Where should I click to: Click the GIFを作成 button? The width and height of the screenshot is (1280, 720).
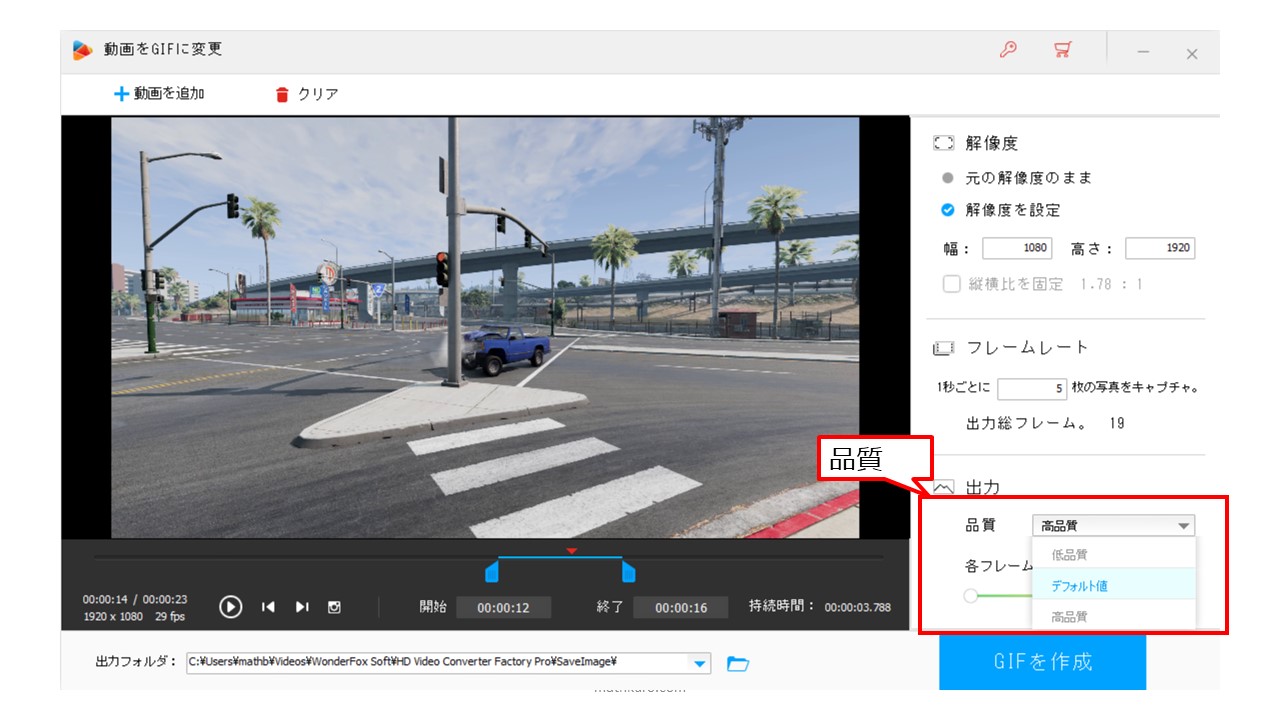tap(1042, 661)
